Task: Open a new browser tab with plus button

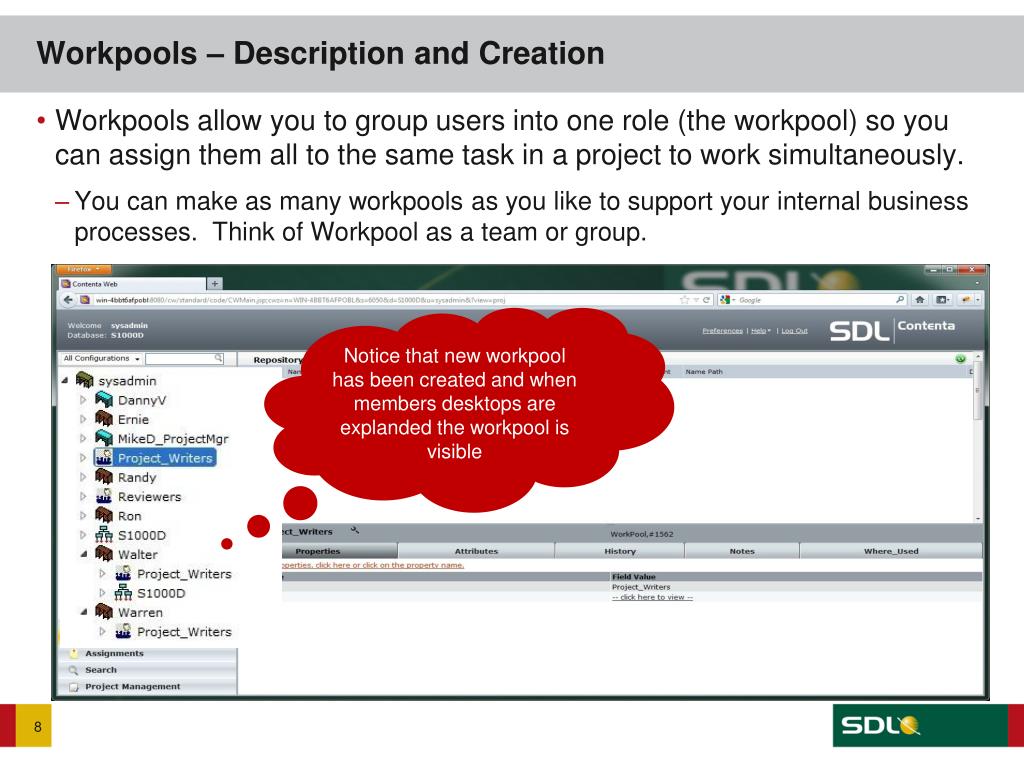Action: pos(214,283)
